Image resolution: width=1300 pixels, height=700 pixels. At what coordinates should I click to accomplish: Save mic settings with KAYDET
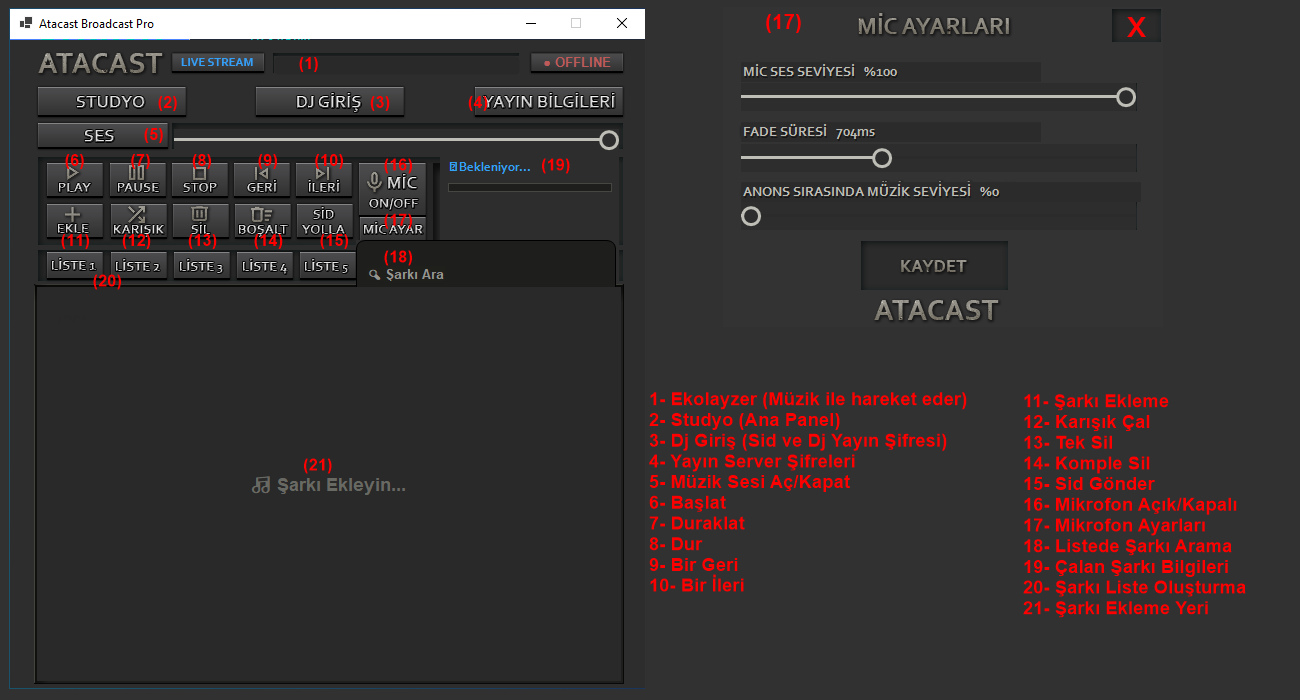click(934, 266)
